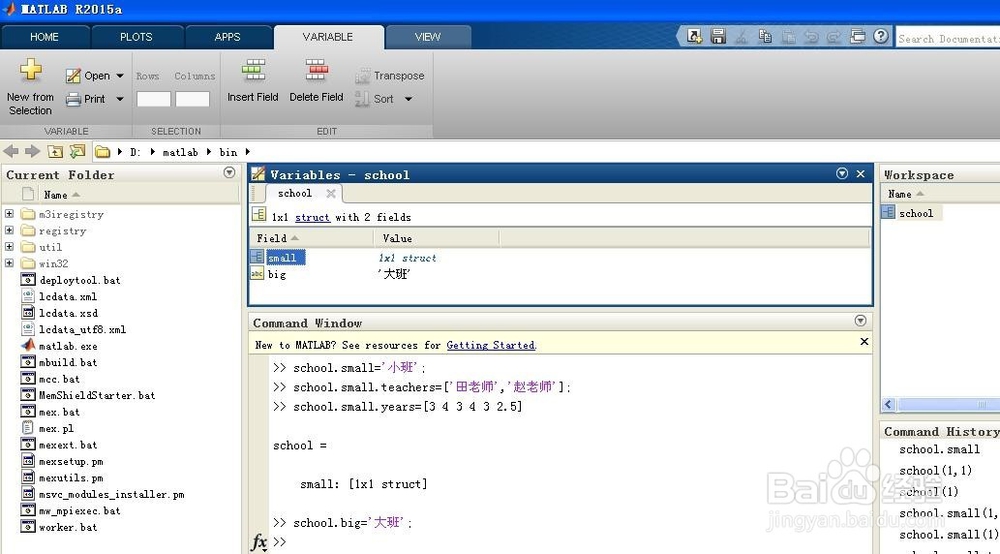1000x554 pixels.
Task: Click the Sort button
Action: (384, 99)
